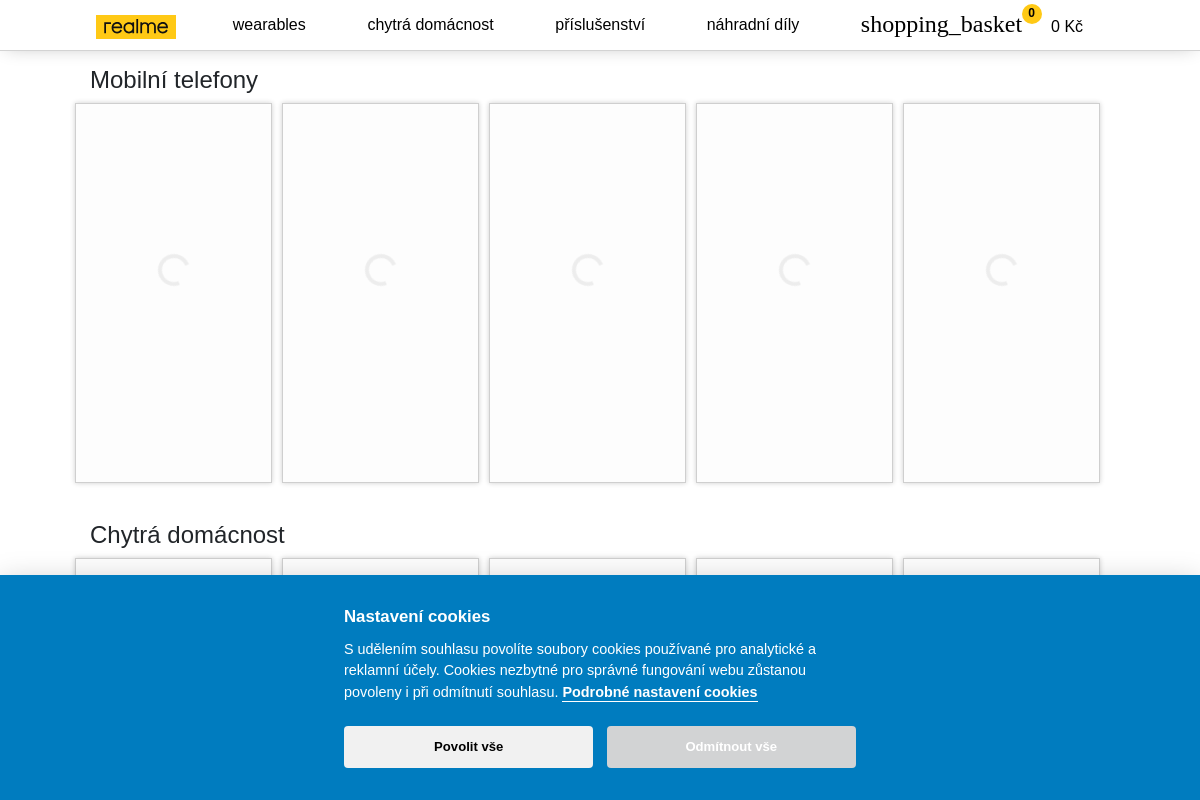Select fifth Mobilní telefony product card
This screenshot has width=1200, height=800.
click(1001, 293)
